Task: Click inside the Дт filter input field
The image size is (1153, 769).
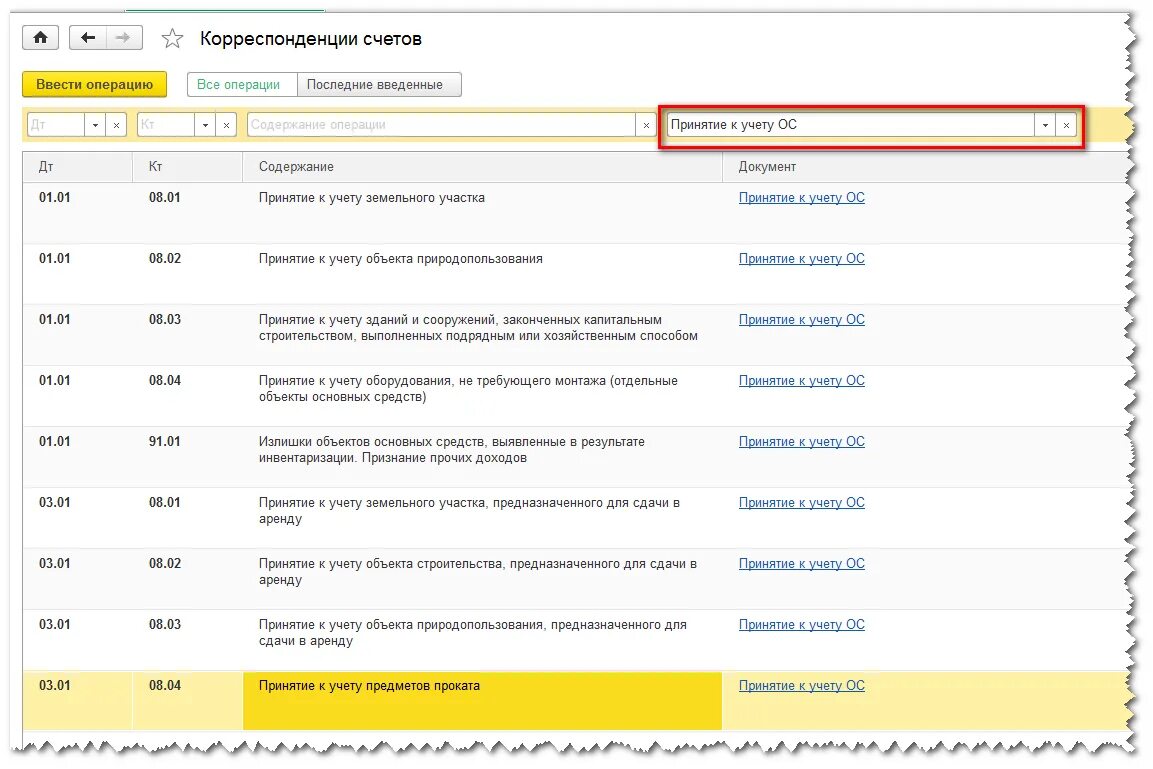Action: click(x=55, y=124)
